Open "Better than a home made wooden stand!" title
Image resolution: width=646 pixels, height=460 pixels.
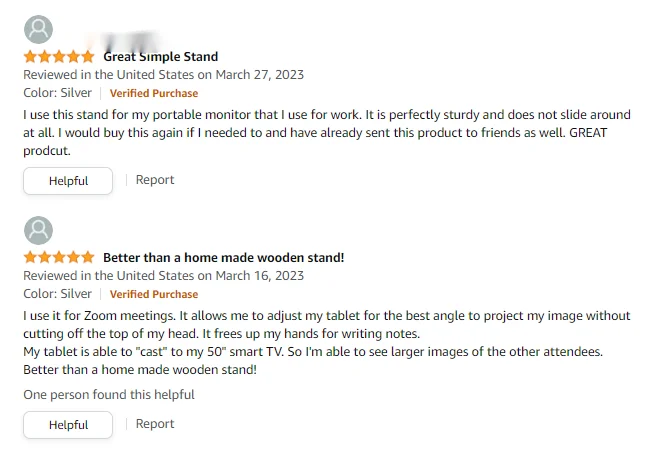(223, 258)
